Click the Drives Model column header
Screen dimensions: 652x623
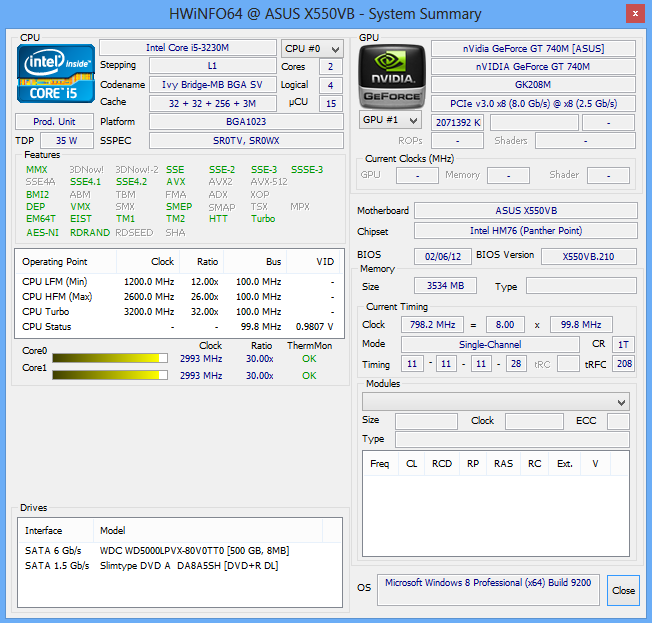(207, 530)
